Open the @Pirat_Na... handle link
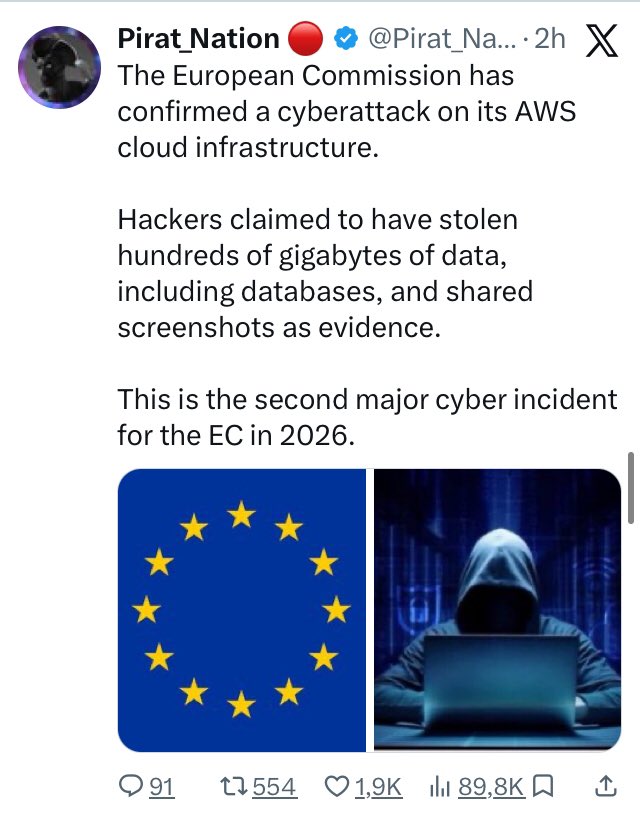Viewport: 640px width, 828px height. coord(439,40)
